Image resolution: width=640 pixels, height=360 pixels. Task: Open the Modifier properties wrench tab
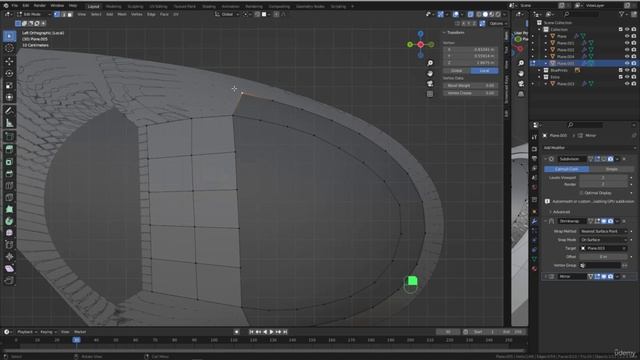534,221
